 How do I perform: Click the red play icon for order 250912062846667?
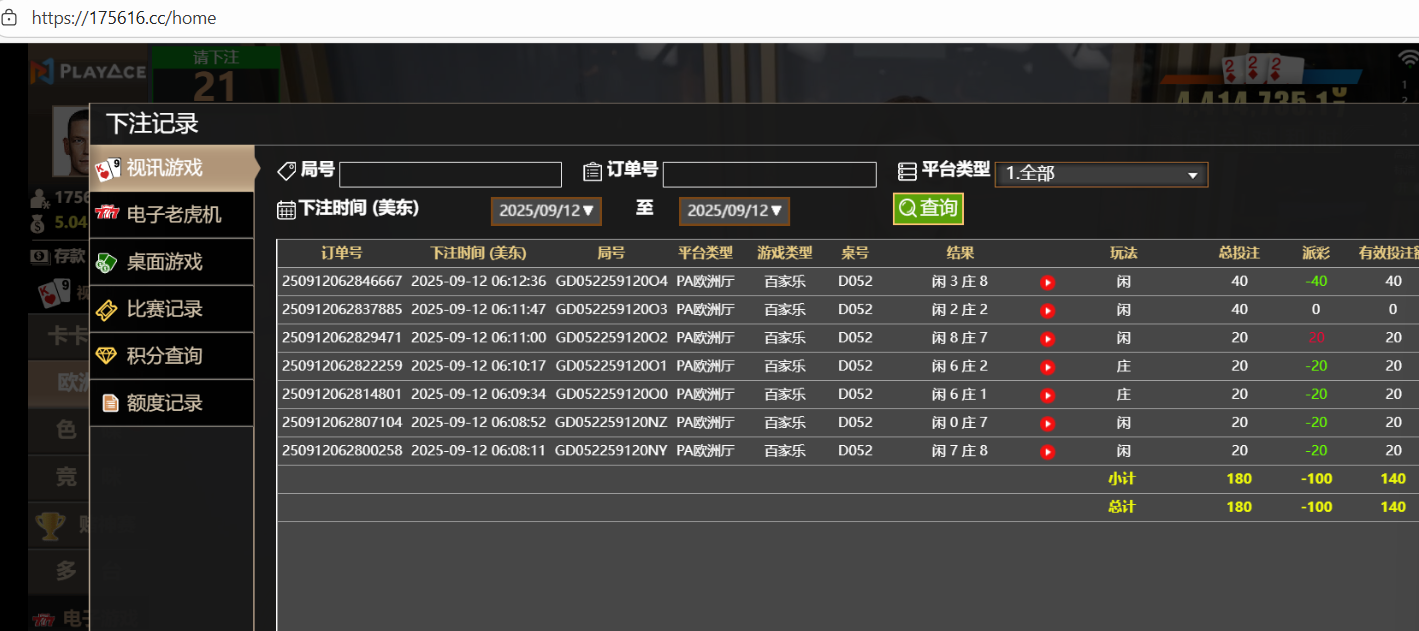tap(1047, 283)
